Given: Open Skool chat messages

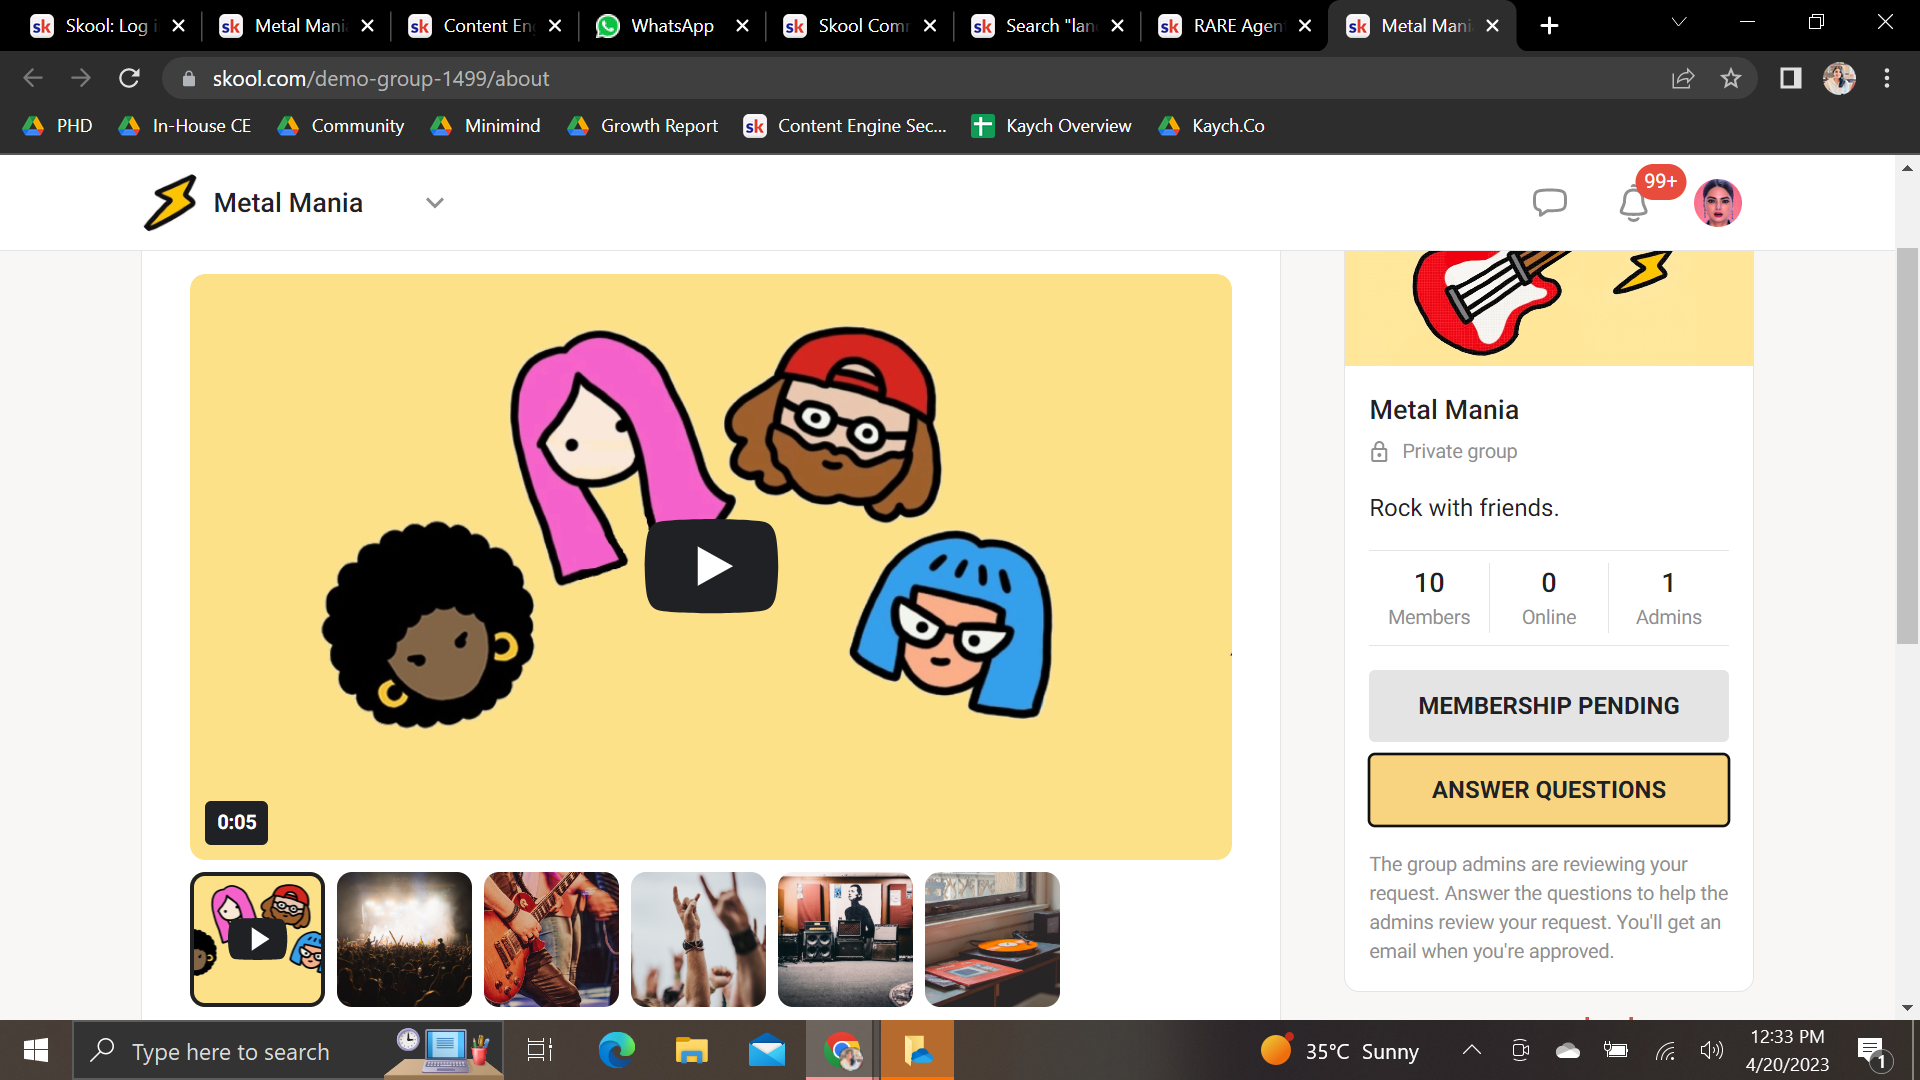Looking at the screenshot, I should [1550, 202].
